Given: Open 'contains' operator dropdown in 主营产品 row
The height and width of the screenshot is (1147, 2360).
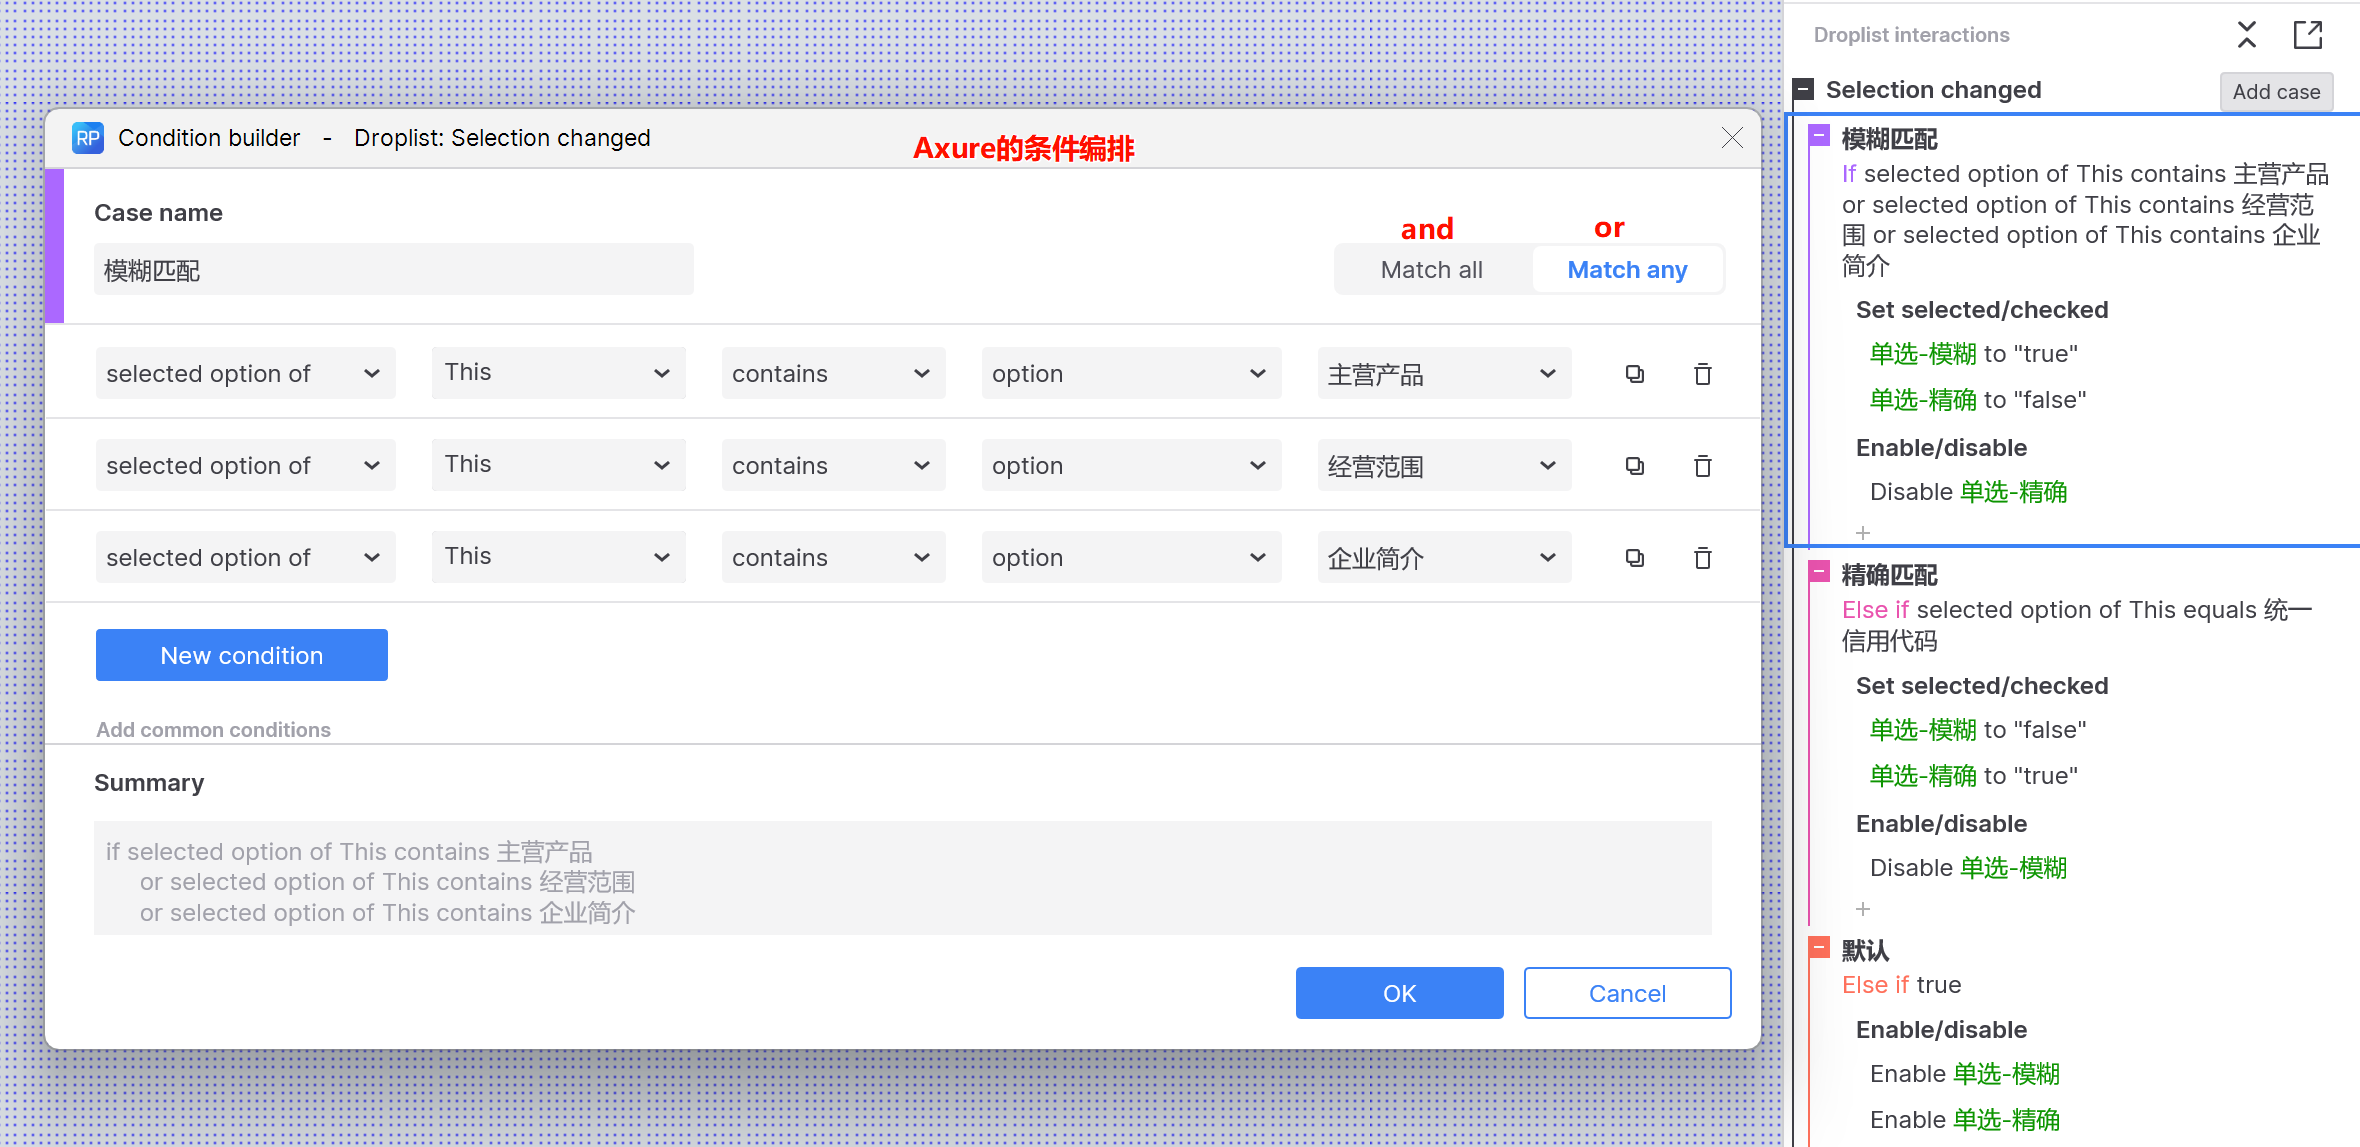Looking at the screenshot, I should click(834, 373).
